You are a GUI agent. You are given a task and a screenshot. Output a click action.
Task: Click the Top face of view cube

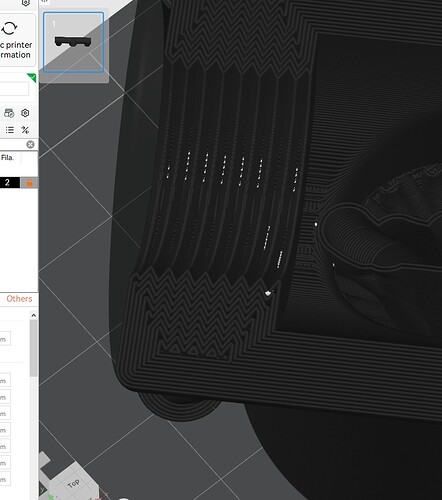click(x=74, y=483)
